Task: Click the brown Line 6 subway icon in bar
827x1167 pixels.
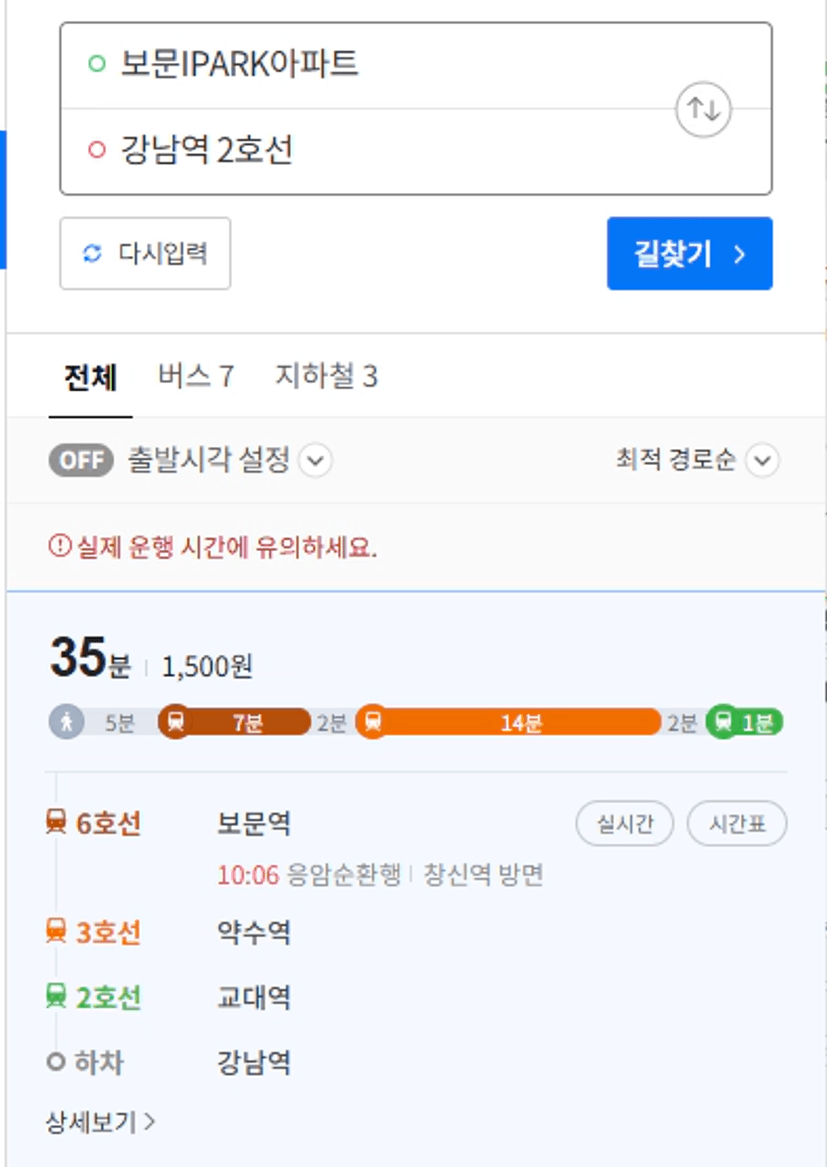Action: pyautogui.click(x=175, y=722)
